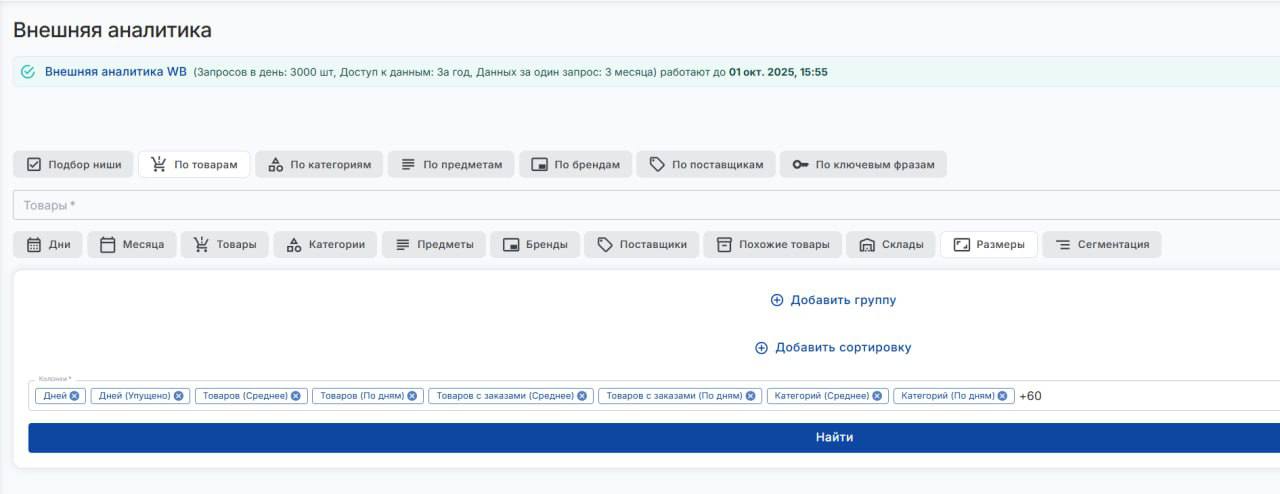The height and width of the screenshot is (494, 1280).
Task: Remove the Категорий (По дням) chip
Action: (x=1003, y=396)
